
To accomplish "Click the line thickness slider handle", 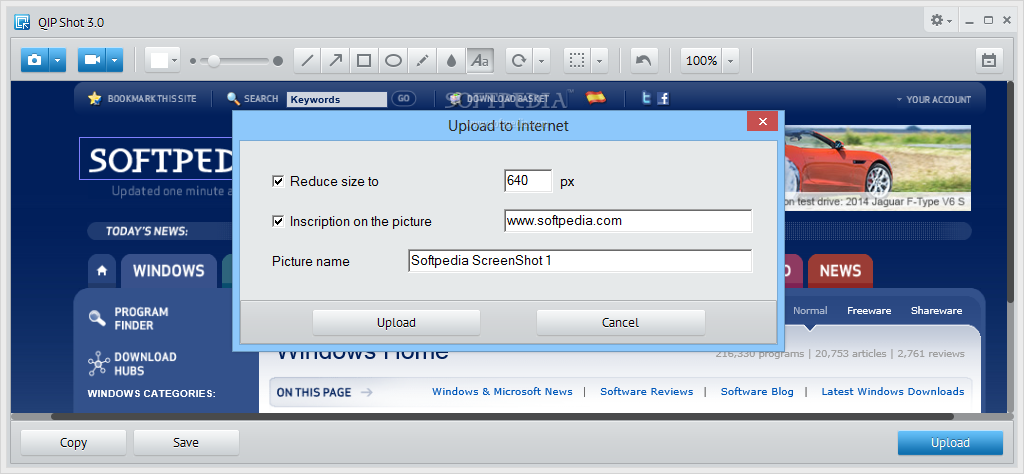I will click(214, 61).
